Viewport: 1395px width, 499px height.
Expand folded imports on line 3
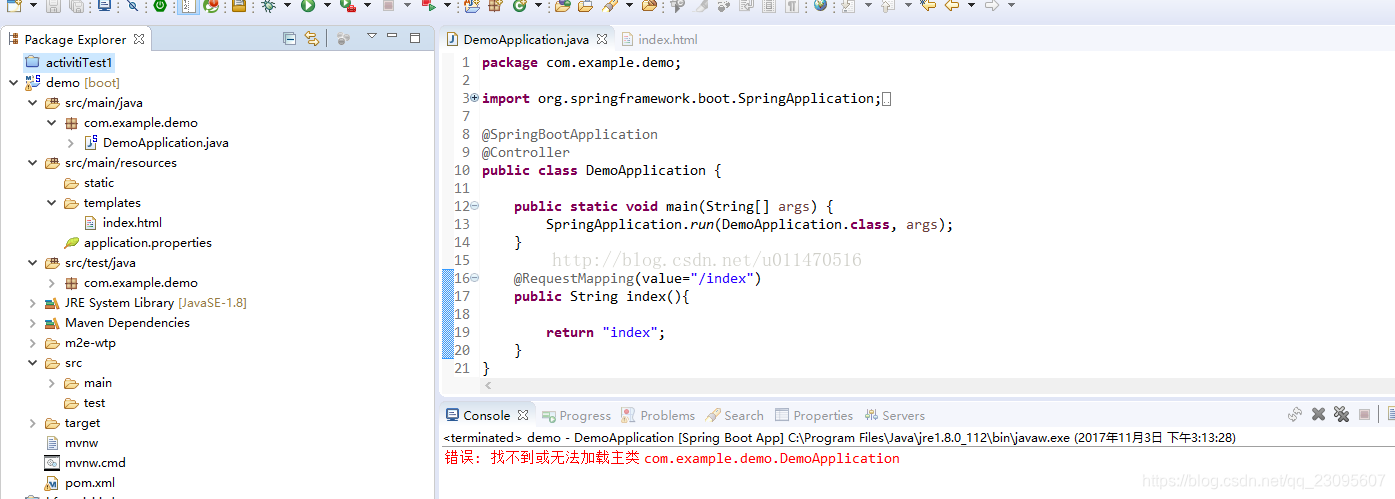coord(475,98)
